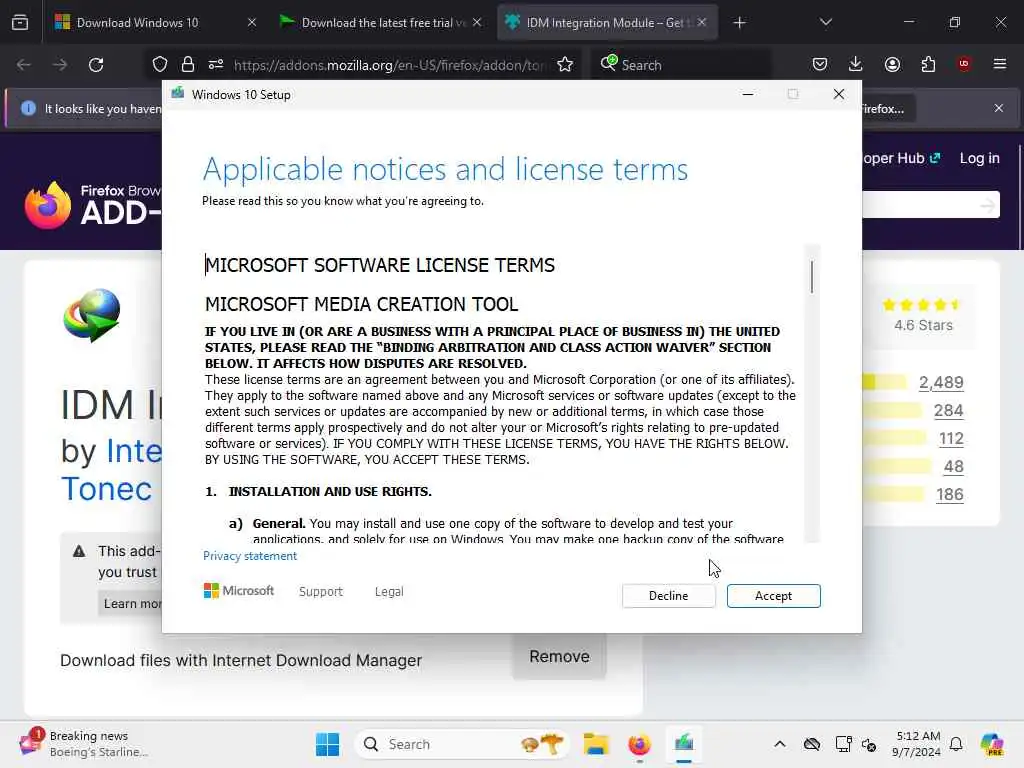This screenshot has height=768, width=1024.
Task: Open site permissions icon in address bar
Action: 216,65
